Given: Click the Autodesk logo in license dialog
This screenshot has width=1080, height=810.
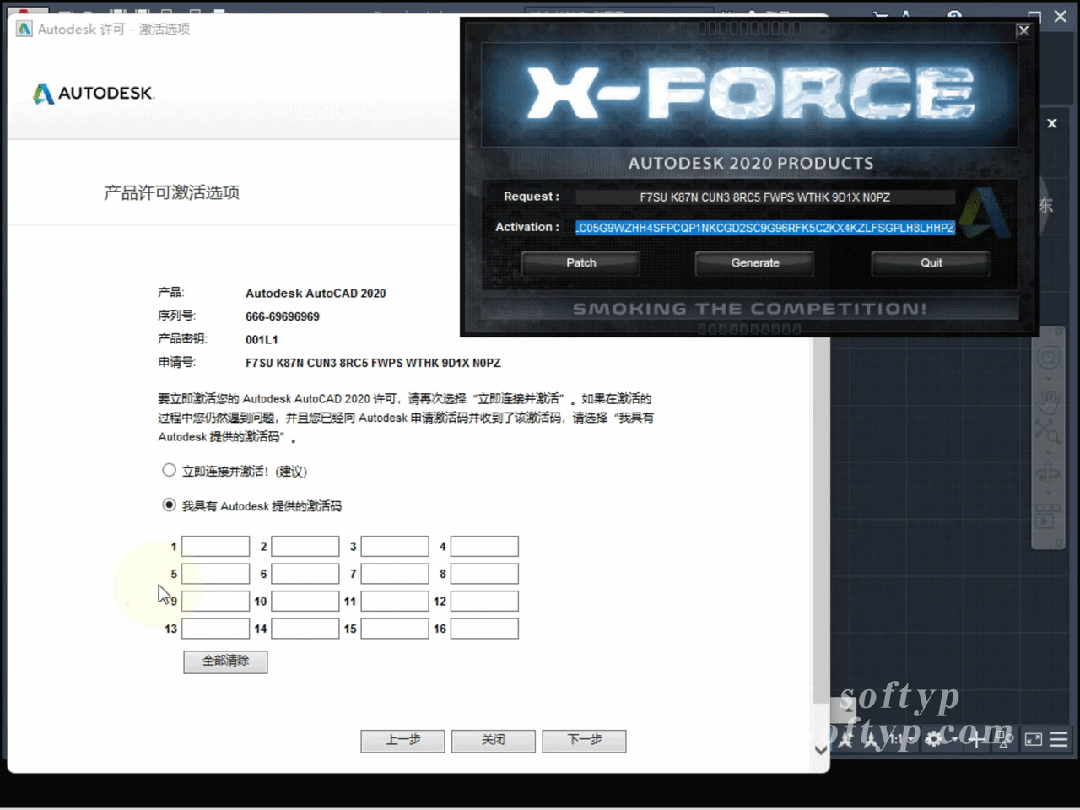Looking at the screenshot, I should [94, 93].
